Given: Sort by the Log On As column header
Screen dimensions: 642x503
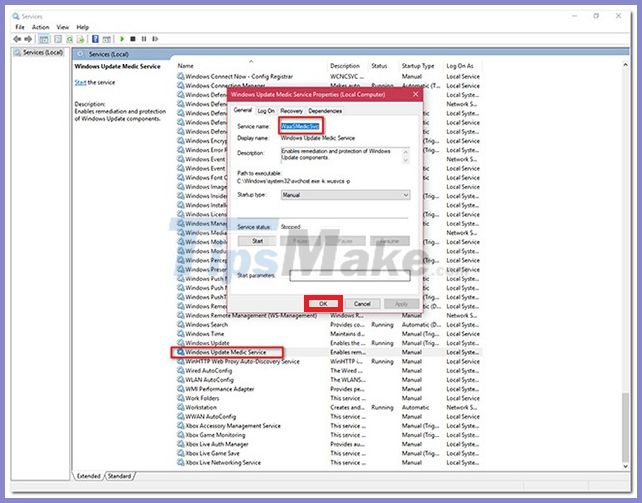Looking at the screenshot, I should pyautogui.click(x=460, y=66).
